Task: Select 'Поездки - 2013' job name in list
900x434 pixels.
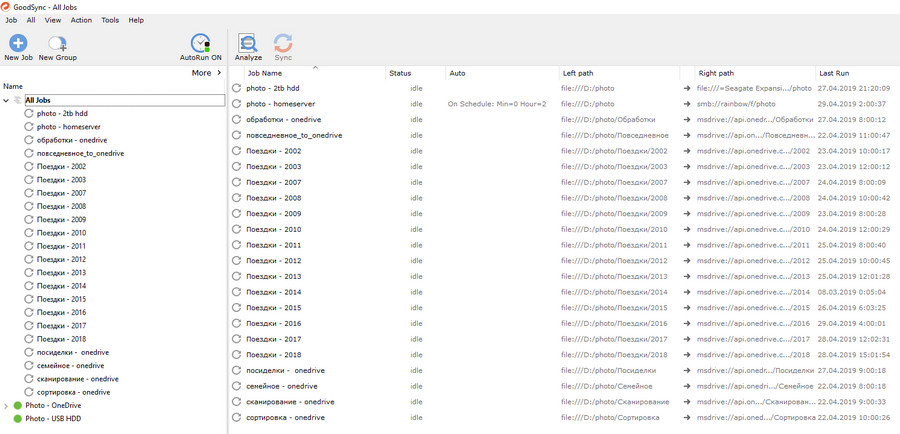Action: 274,277
